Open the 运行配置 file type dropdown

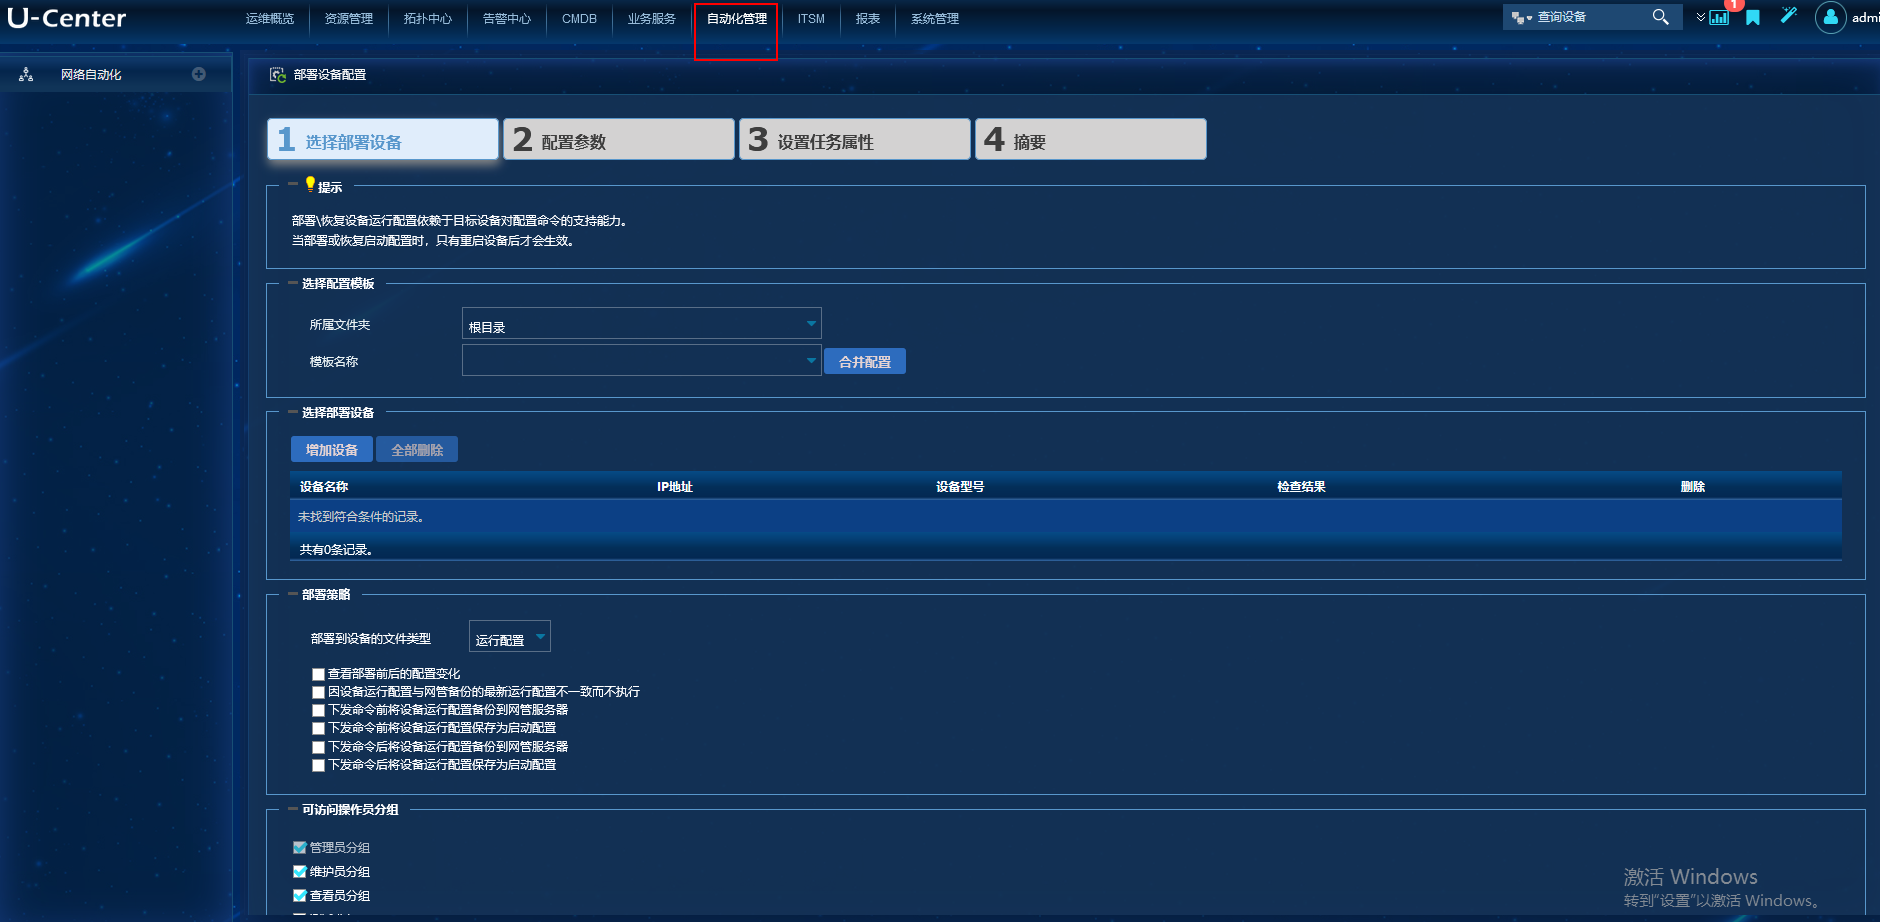pos(510,636)
